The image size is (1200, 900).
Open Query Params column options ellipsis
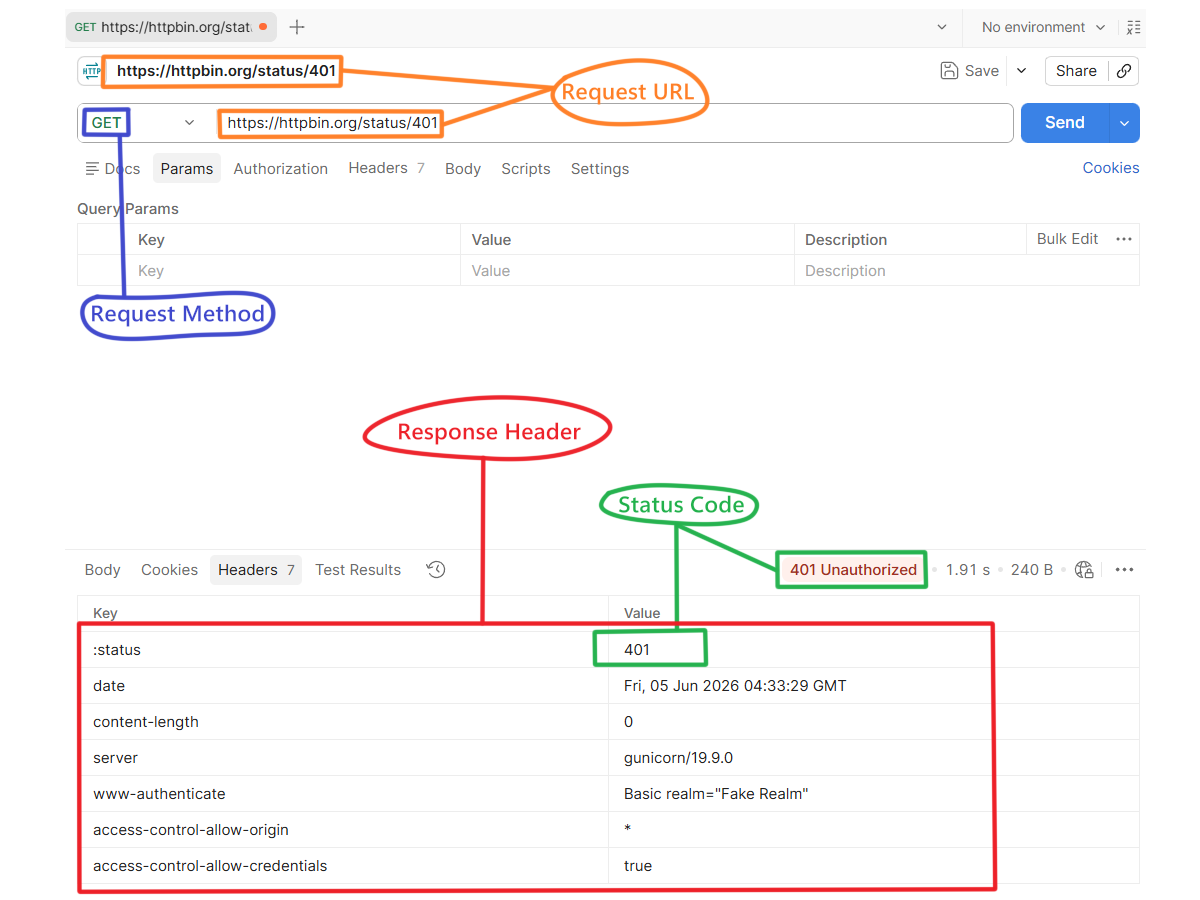coord(1124,239)
